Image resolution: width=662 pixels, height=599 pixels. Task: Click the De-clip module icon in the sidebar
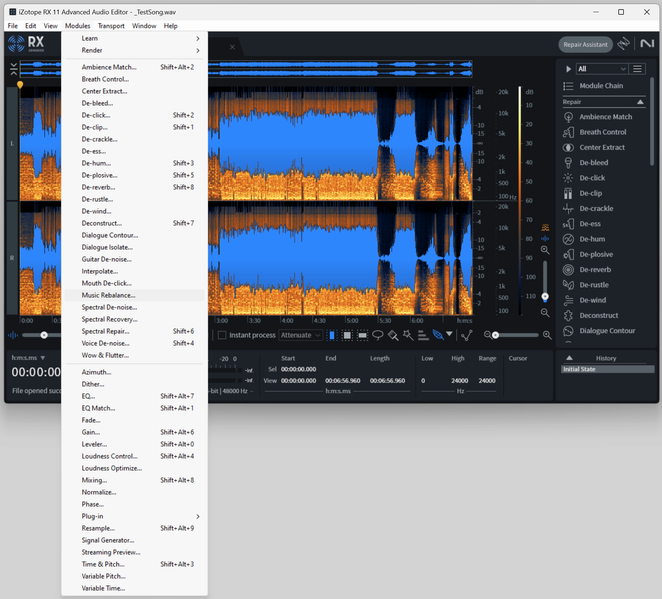[568, 193]
